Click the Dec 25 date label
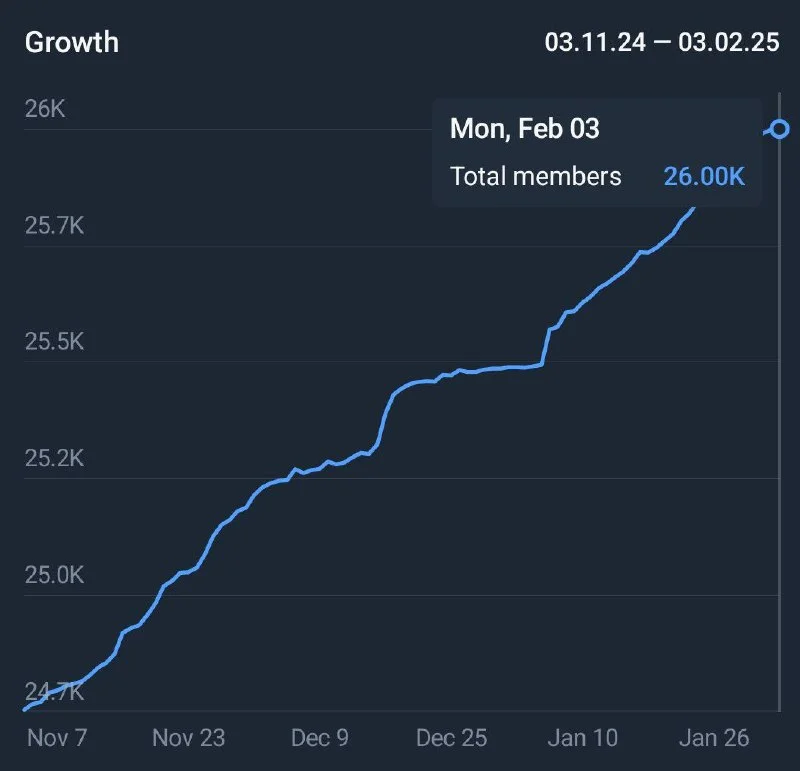 (451, 738)
